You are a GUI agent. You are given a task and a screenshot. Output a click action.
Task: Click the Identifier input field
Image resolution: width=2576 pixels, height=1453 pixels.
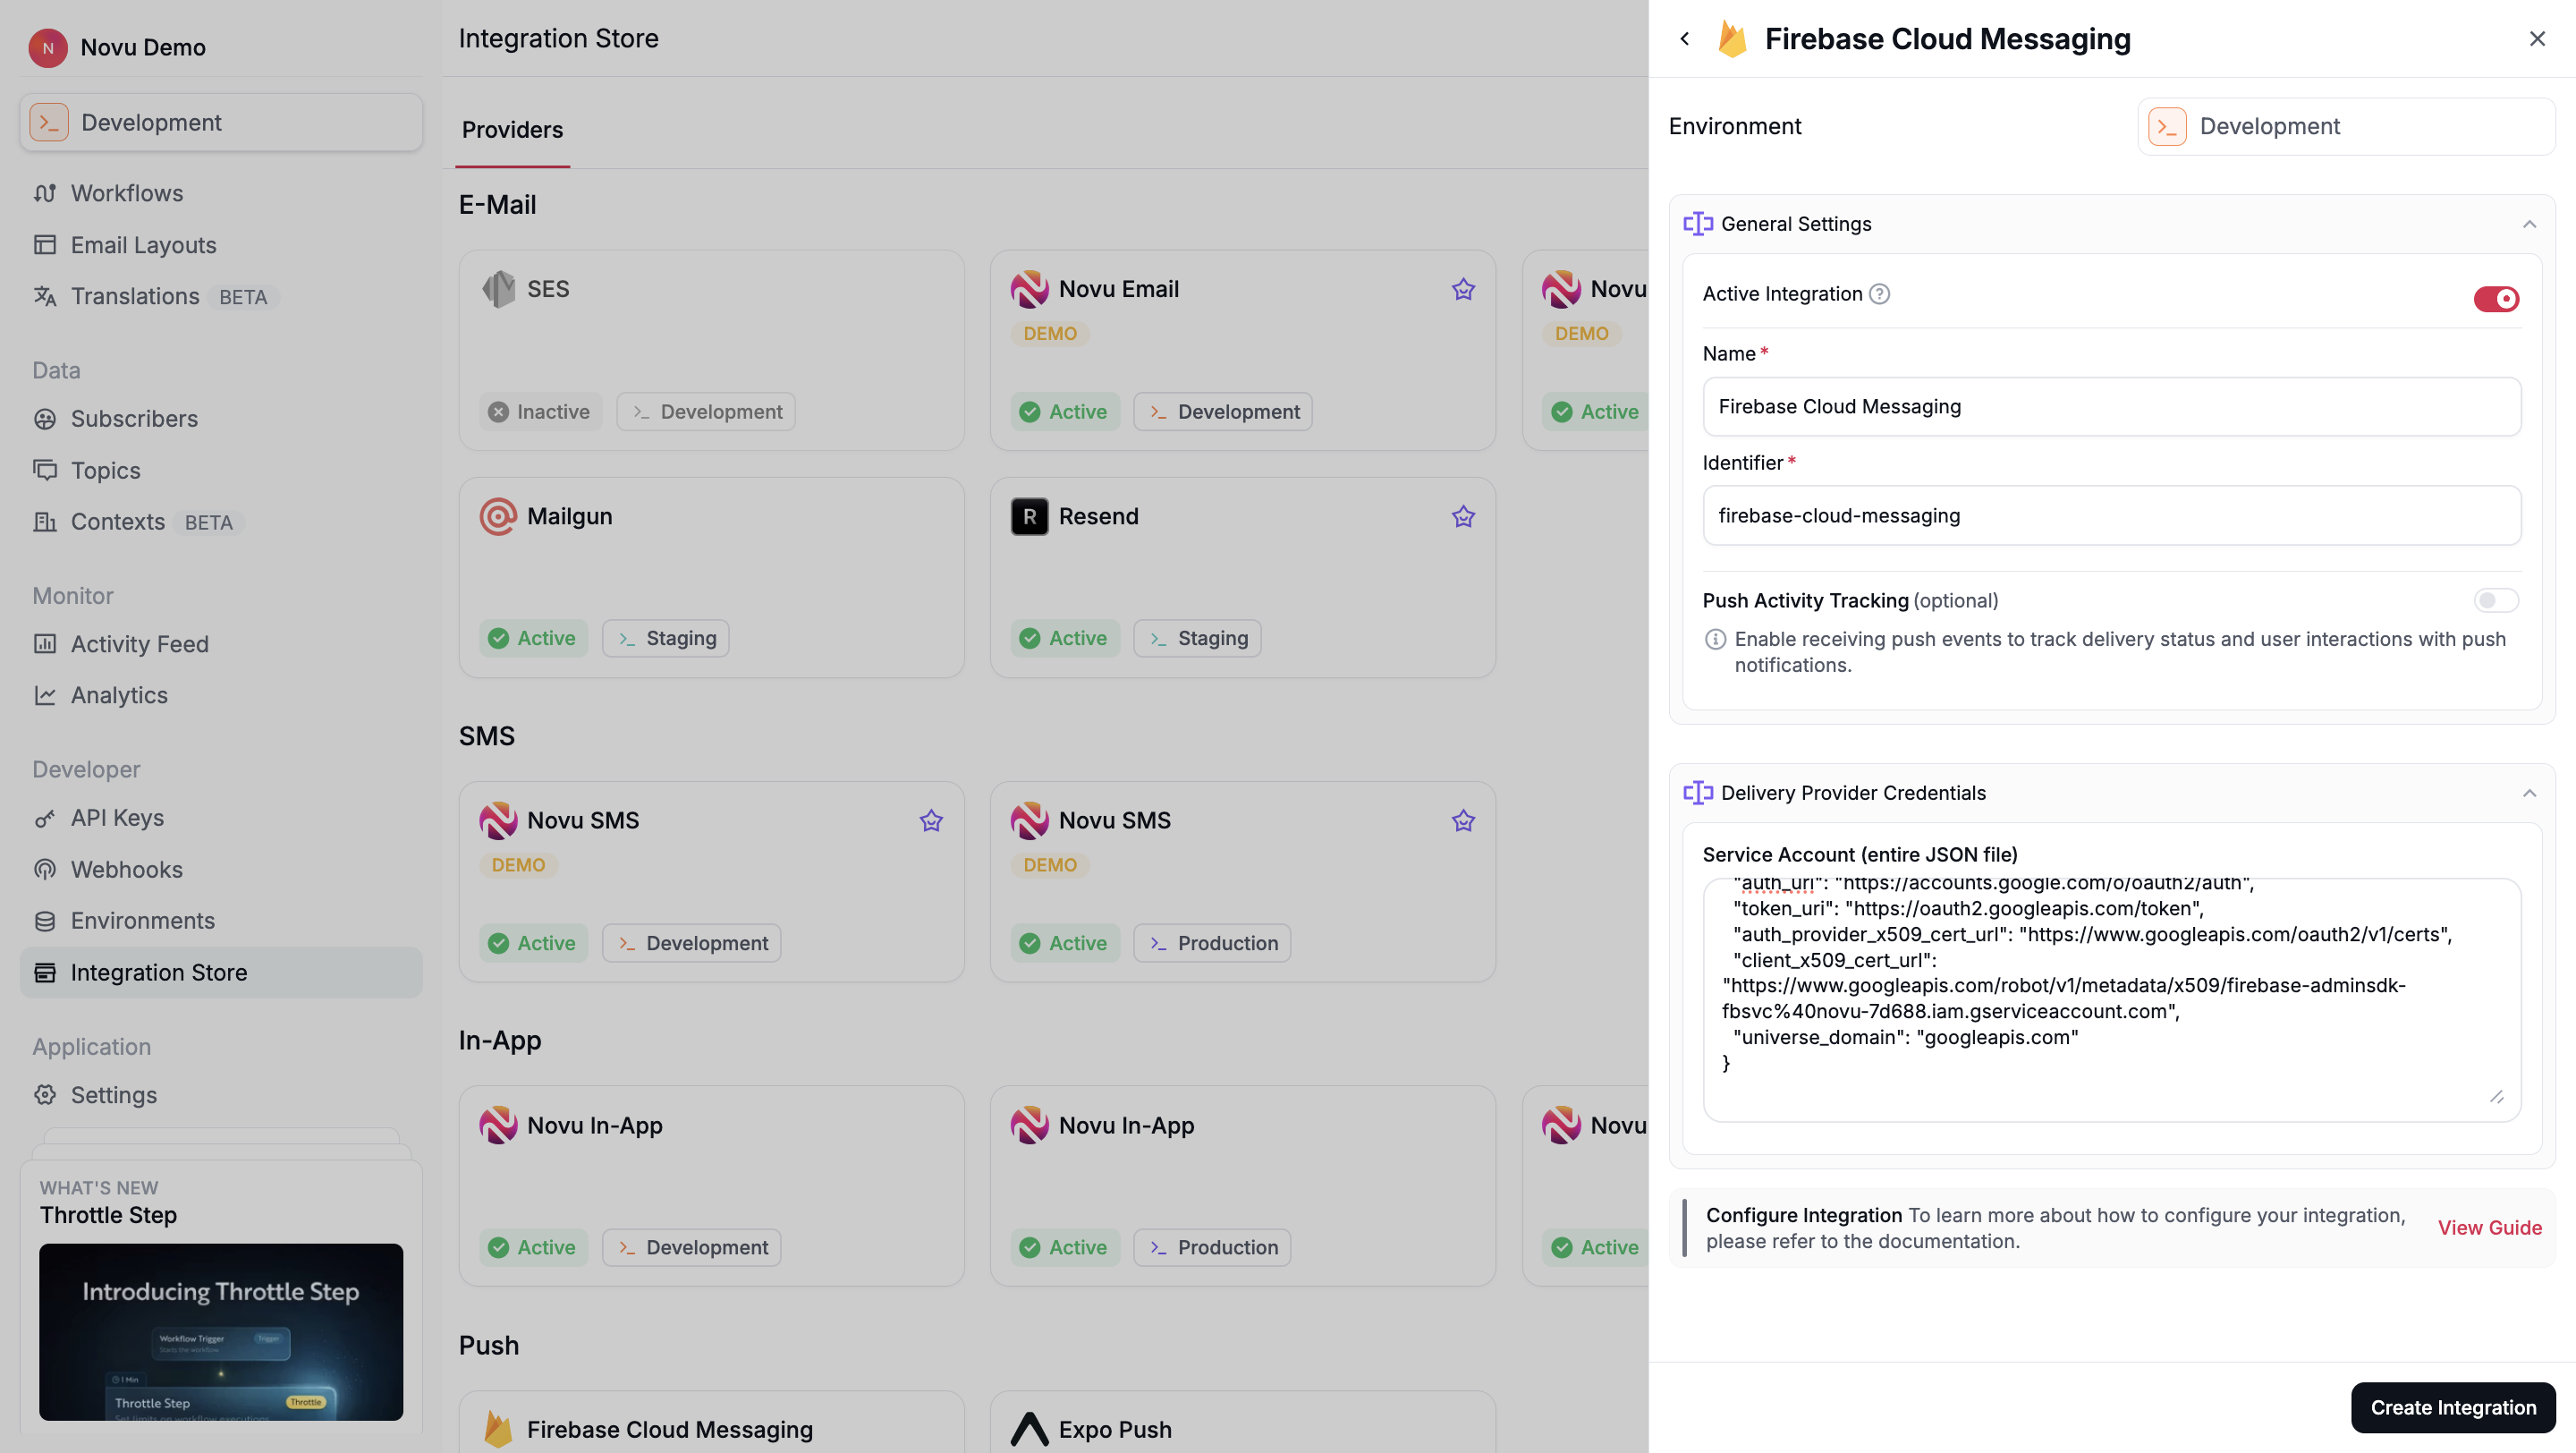pyautogui.click(x=2111, y=516)
